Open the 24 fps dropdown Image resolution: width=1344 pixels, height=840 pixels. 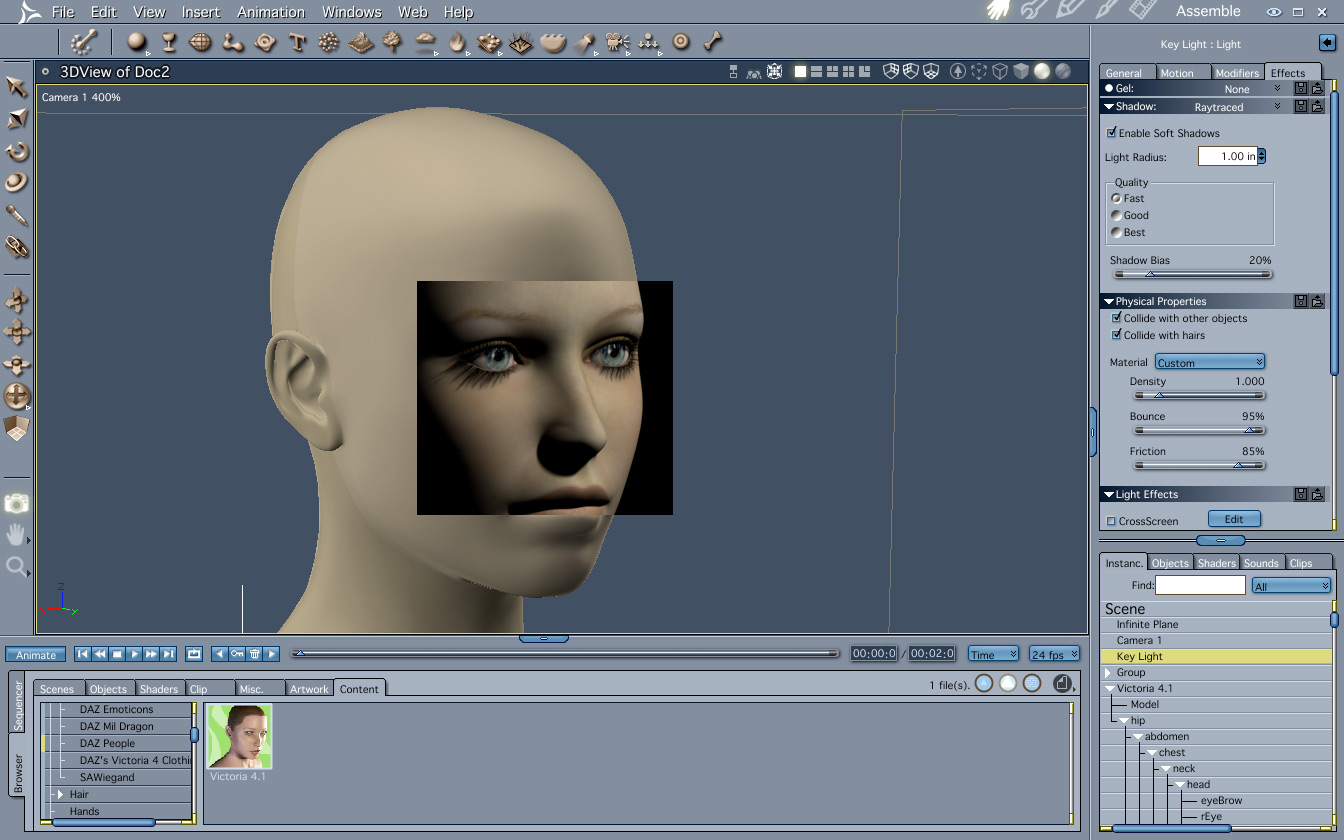click(x=1055, y=654)
